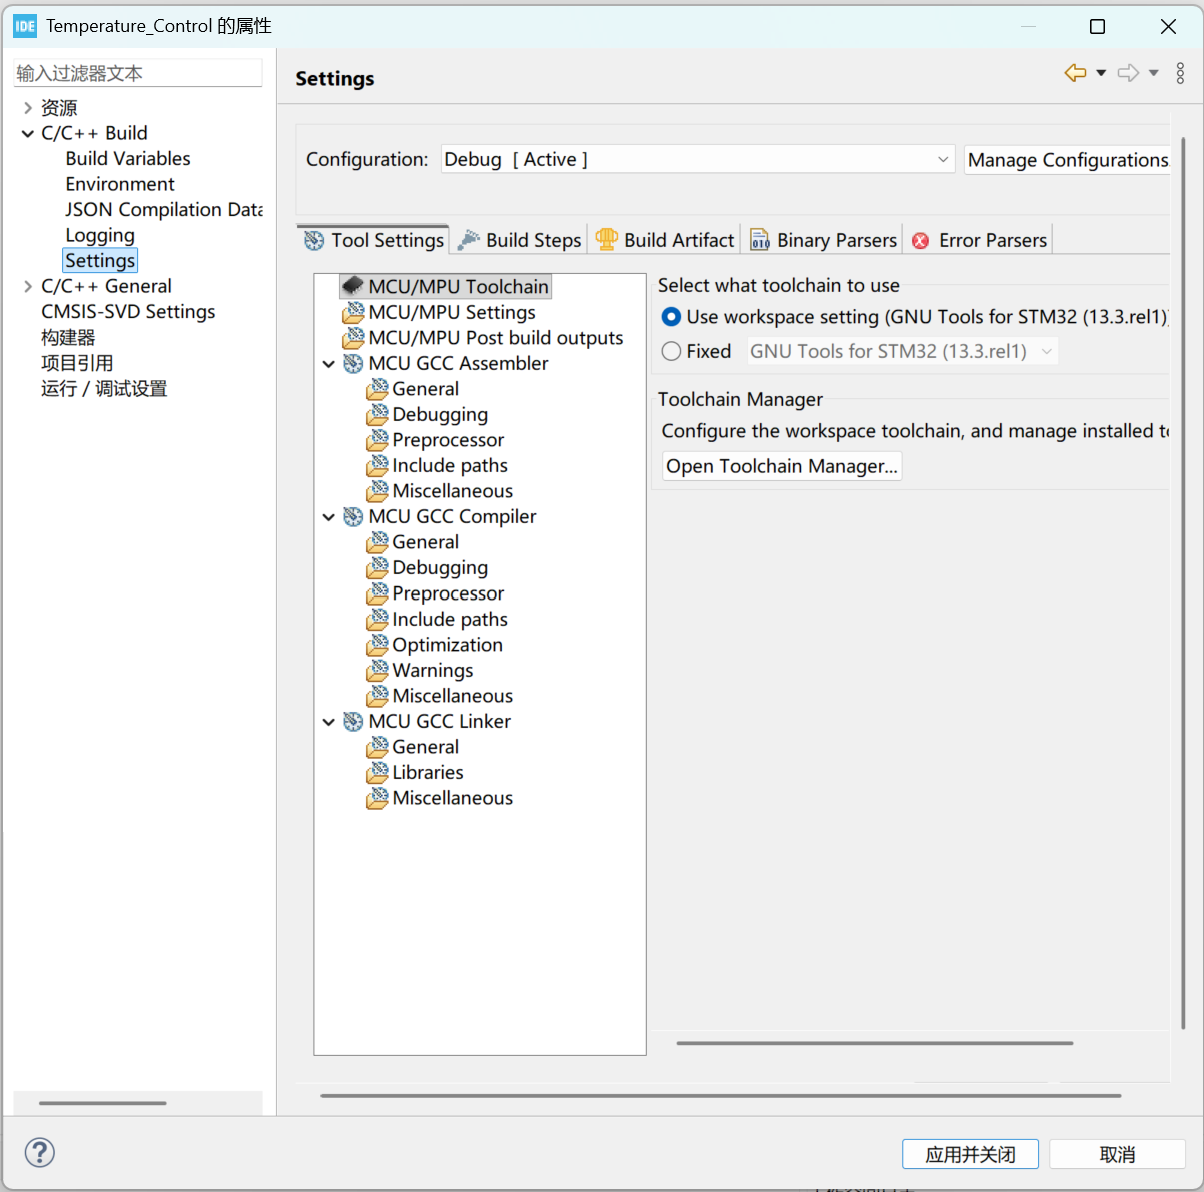This screenshot has height=1192, width=1204.
Task: Click the Open Toolchain Manager button
Action: click(x=781, y=465)
